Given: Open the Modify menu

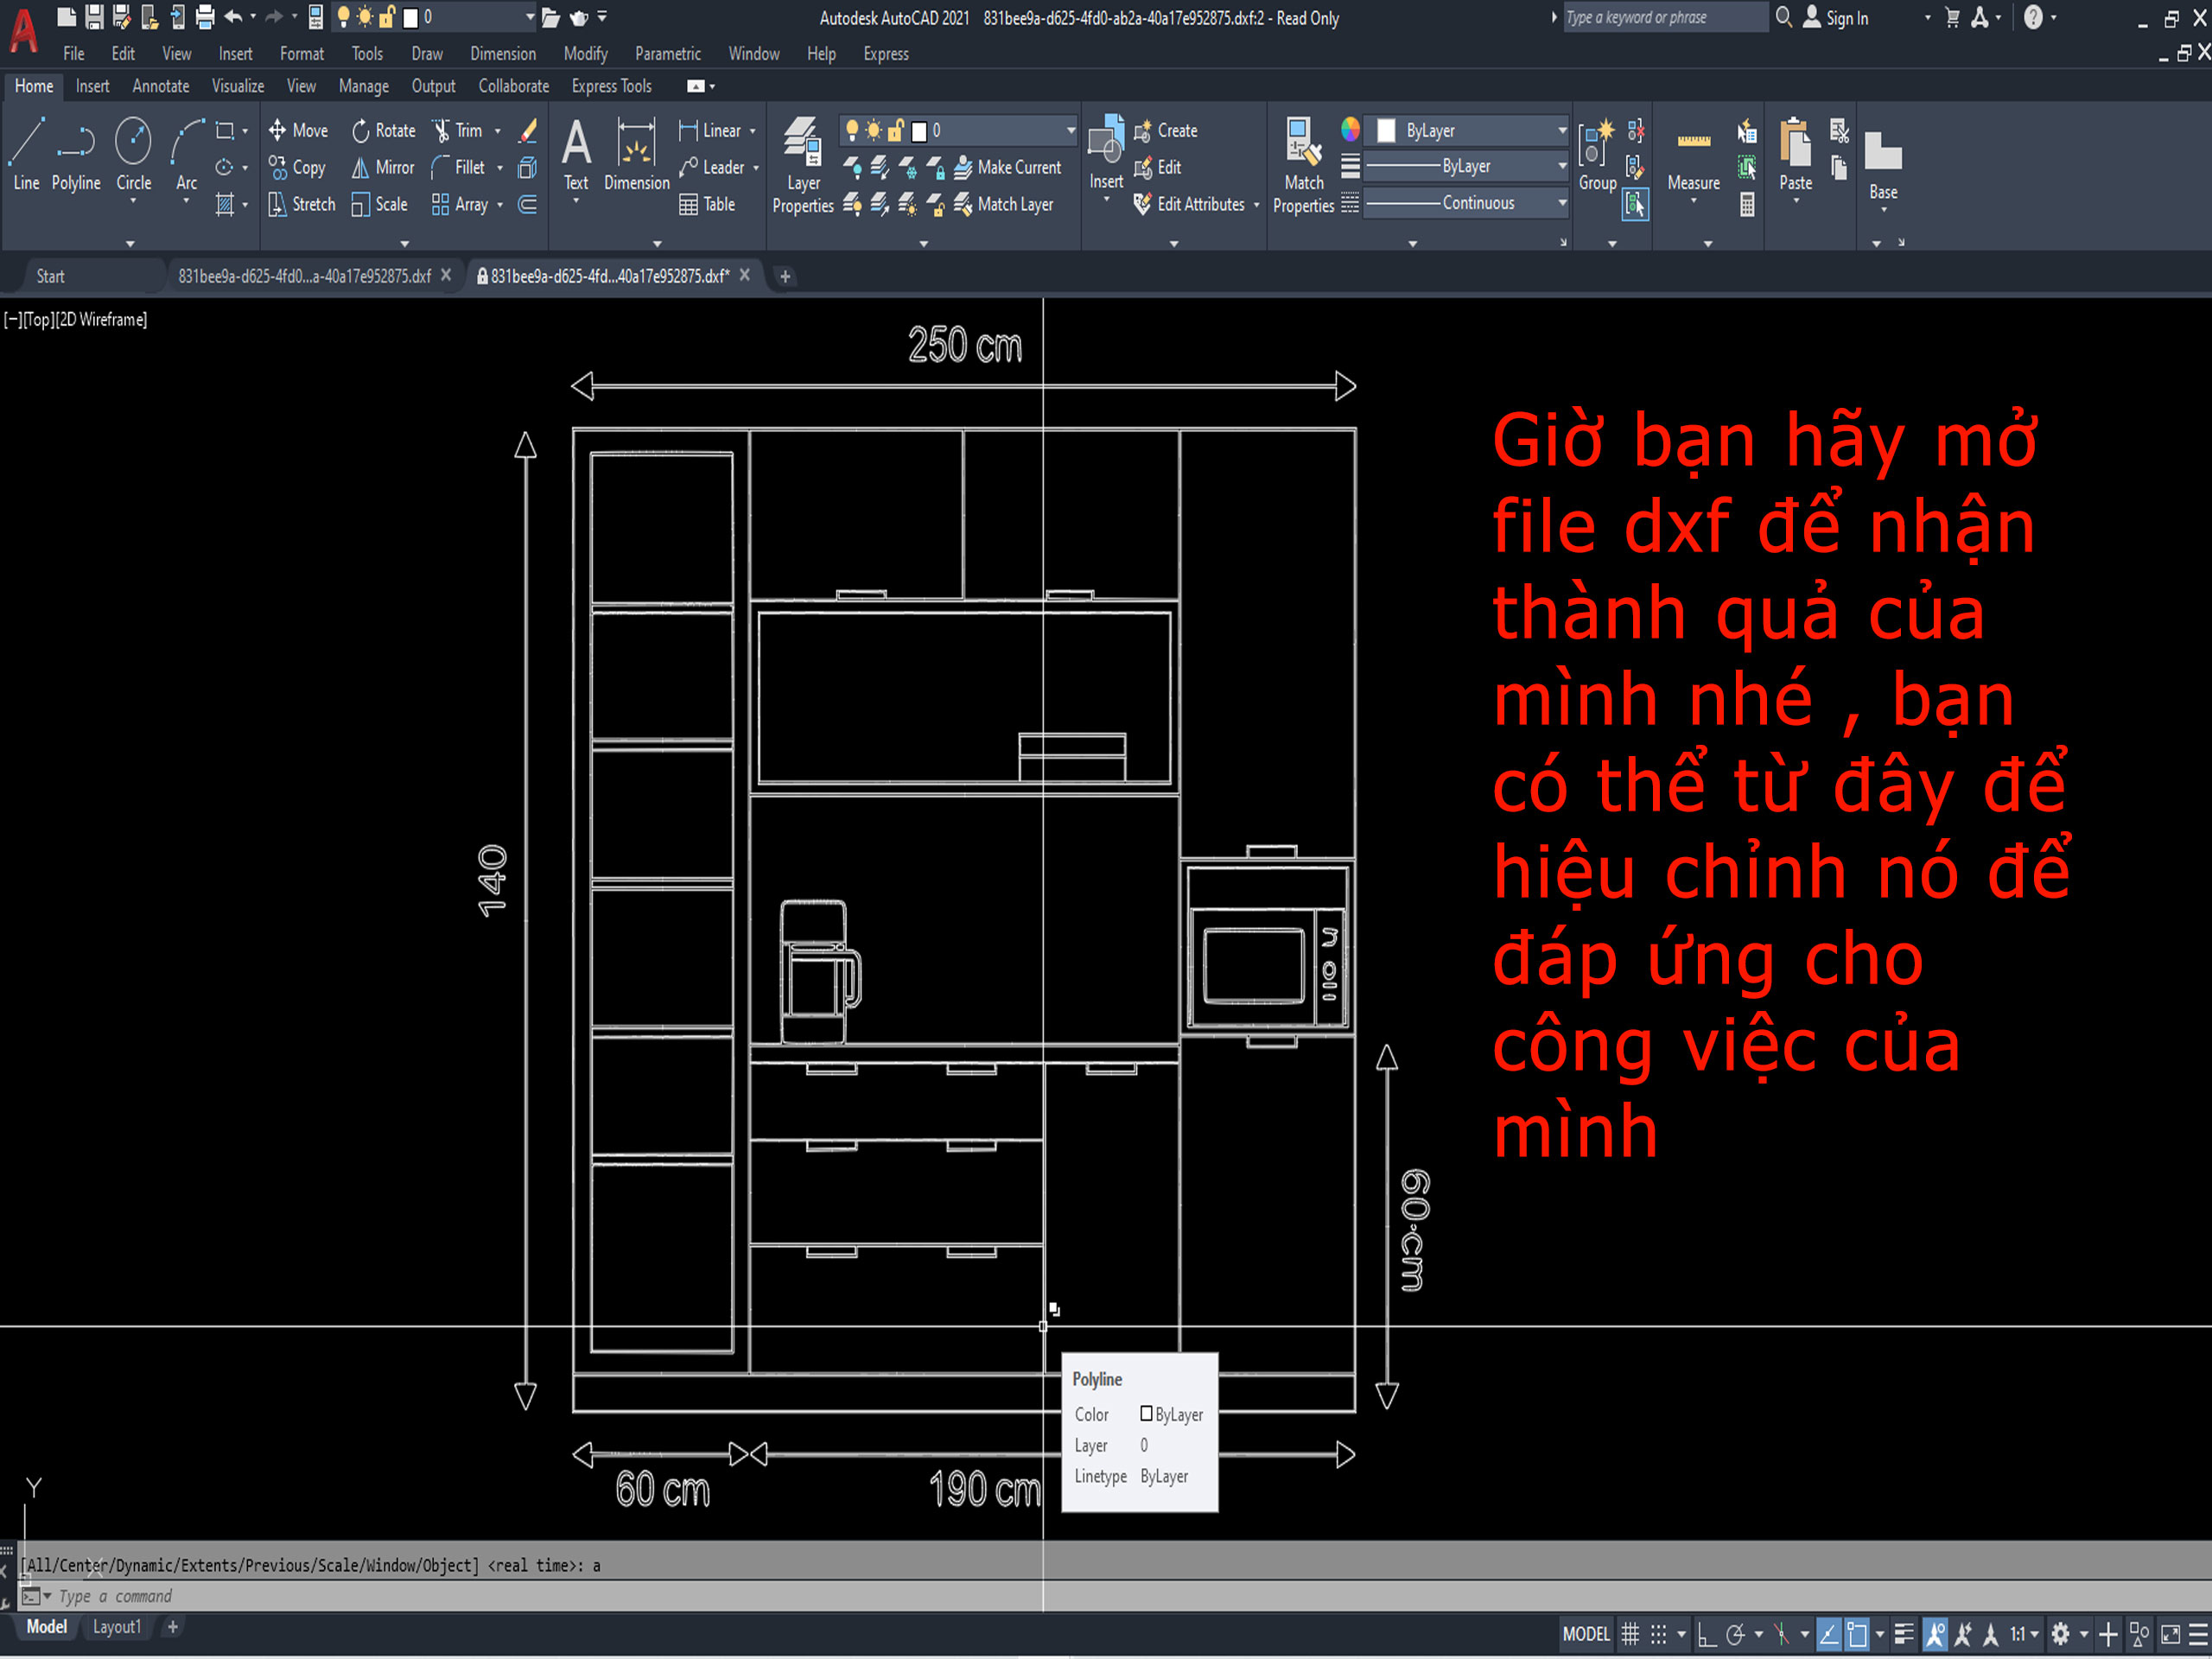Looking at the screenshot, I should pyautogui.click(x=585, y=54).
